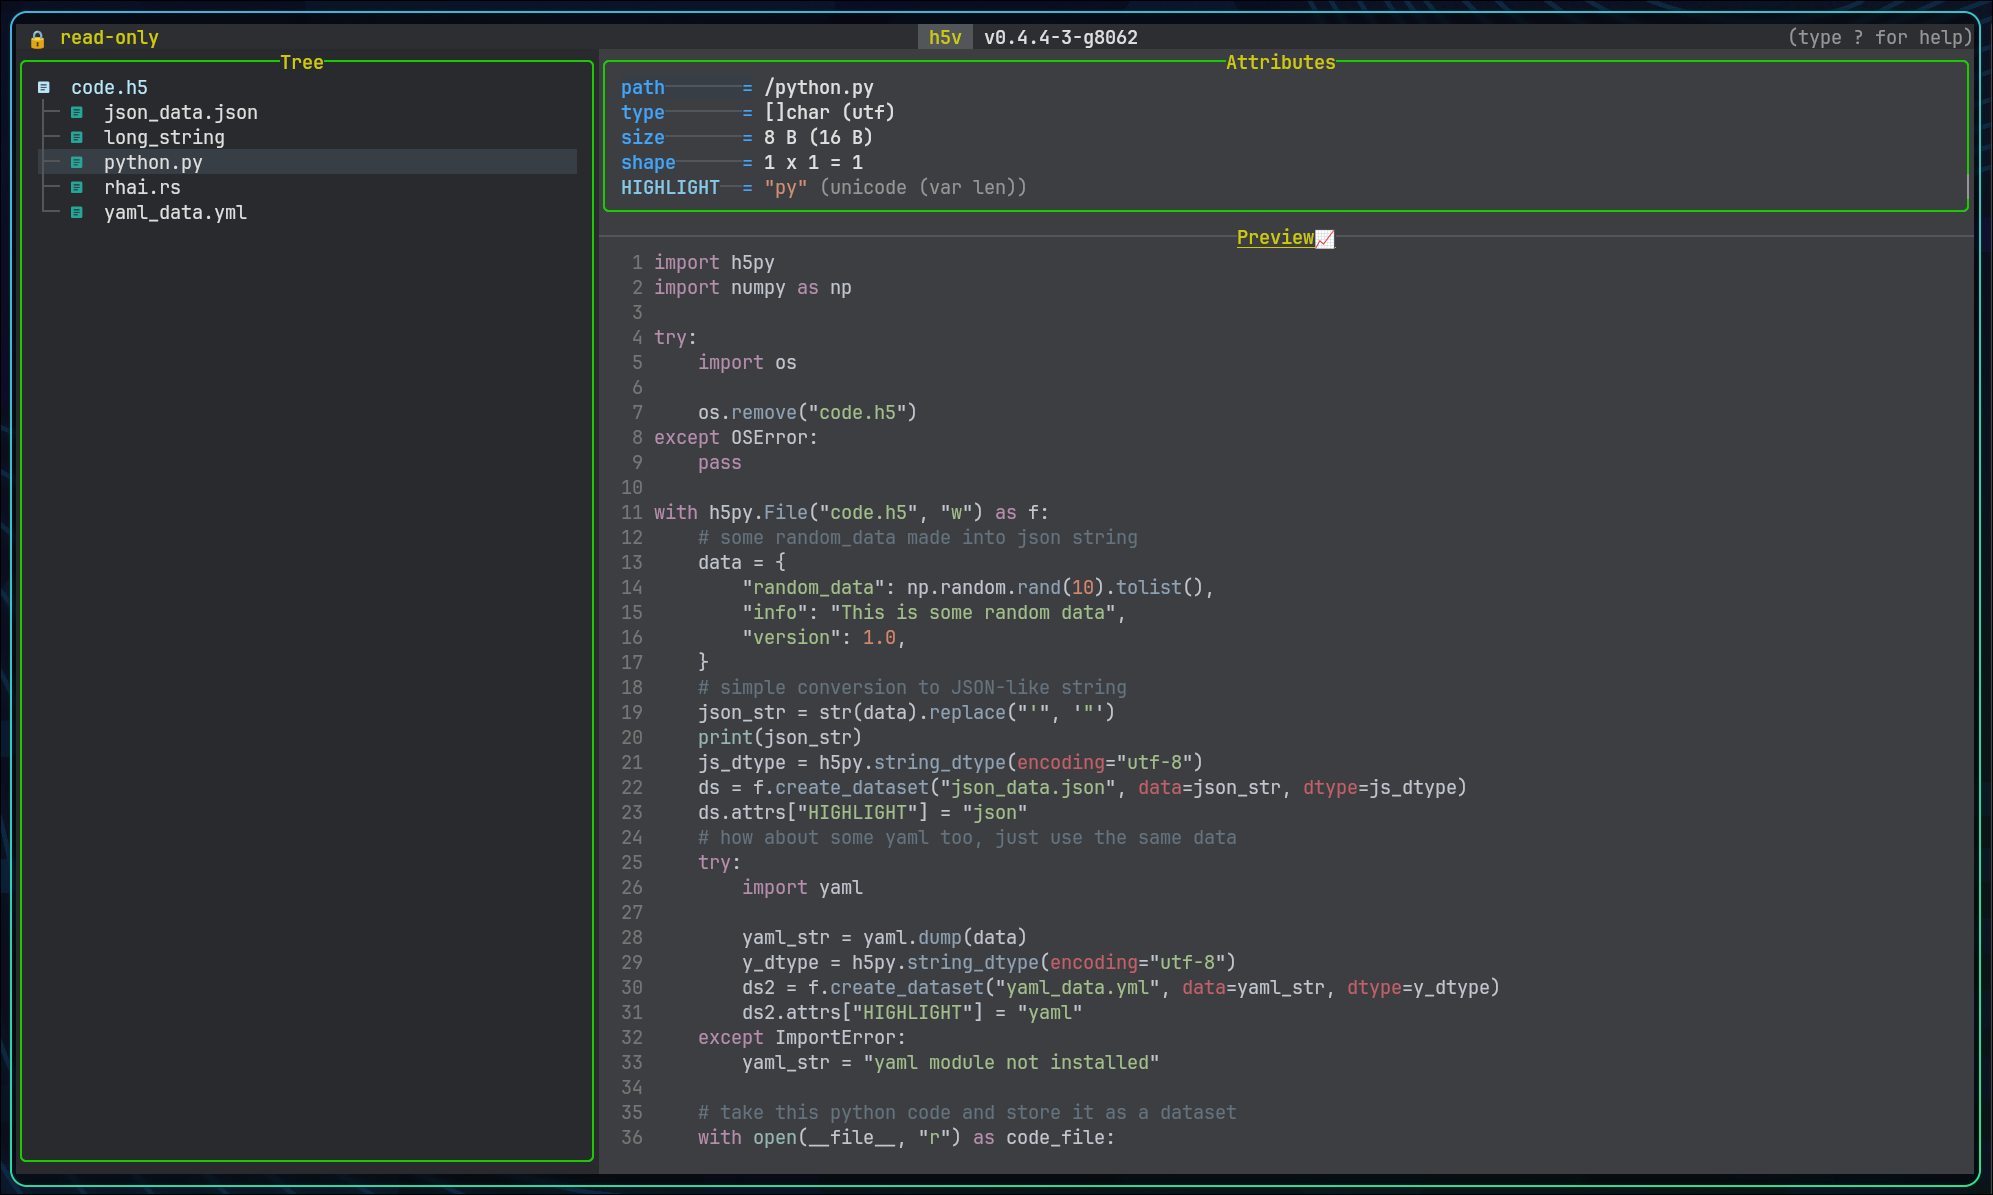The height and width of the screenshot is (1195, 1993).
Task: Click the path attribute name
Action: coord(642,87)
